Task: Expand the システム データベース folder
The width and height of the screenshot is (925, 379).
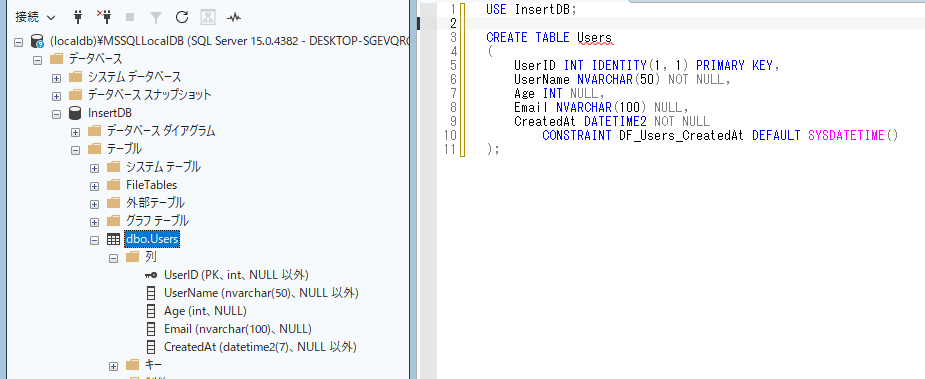Action: [56, 78]
